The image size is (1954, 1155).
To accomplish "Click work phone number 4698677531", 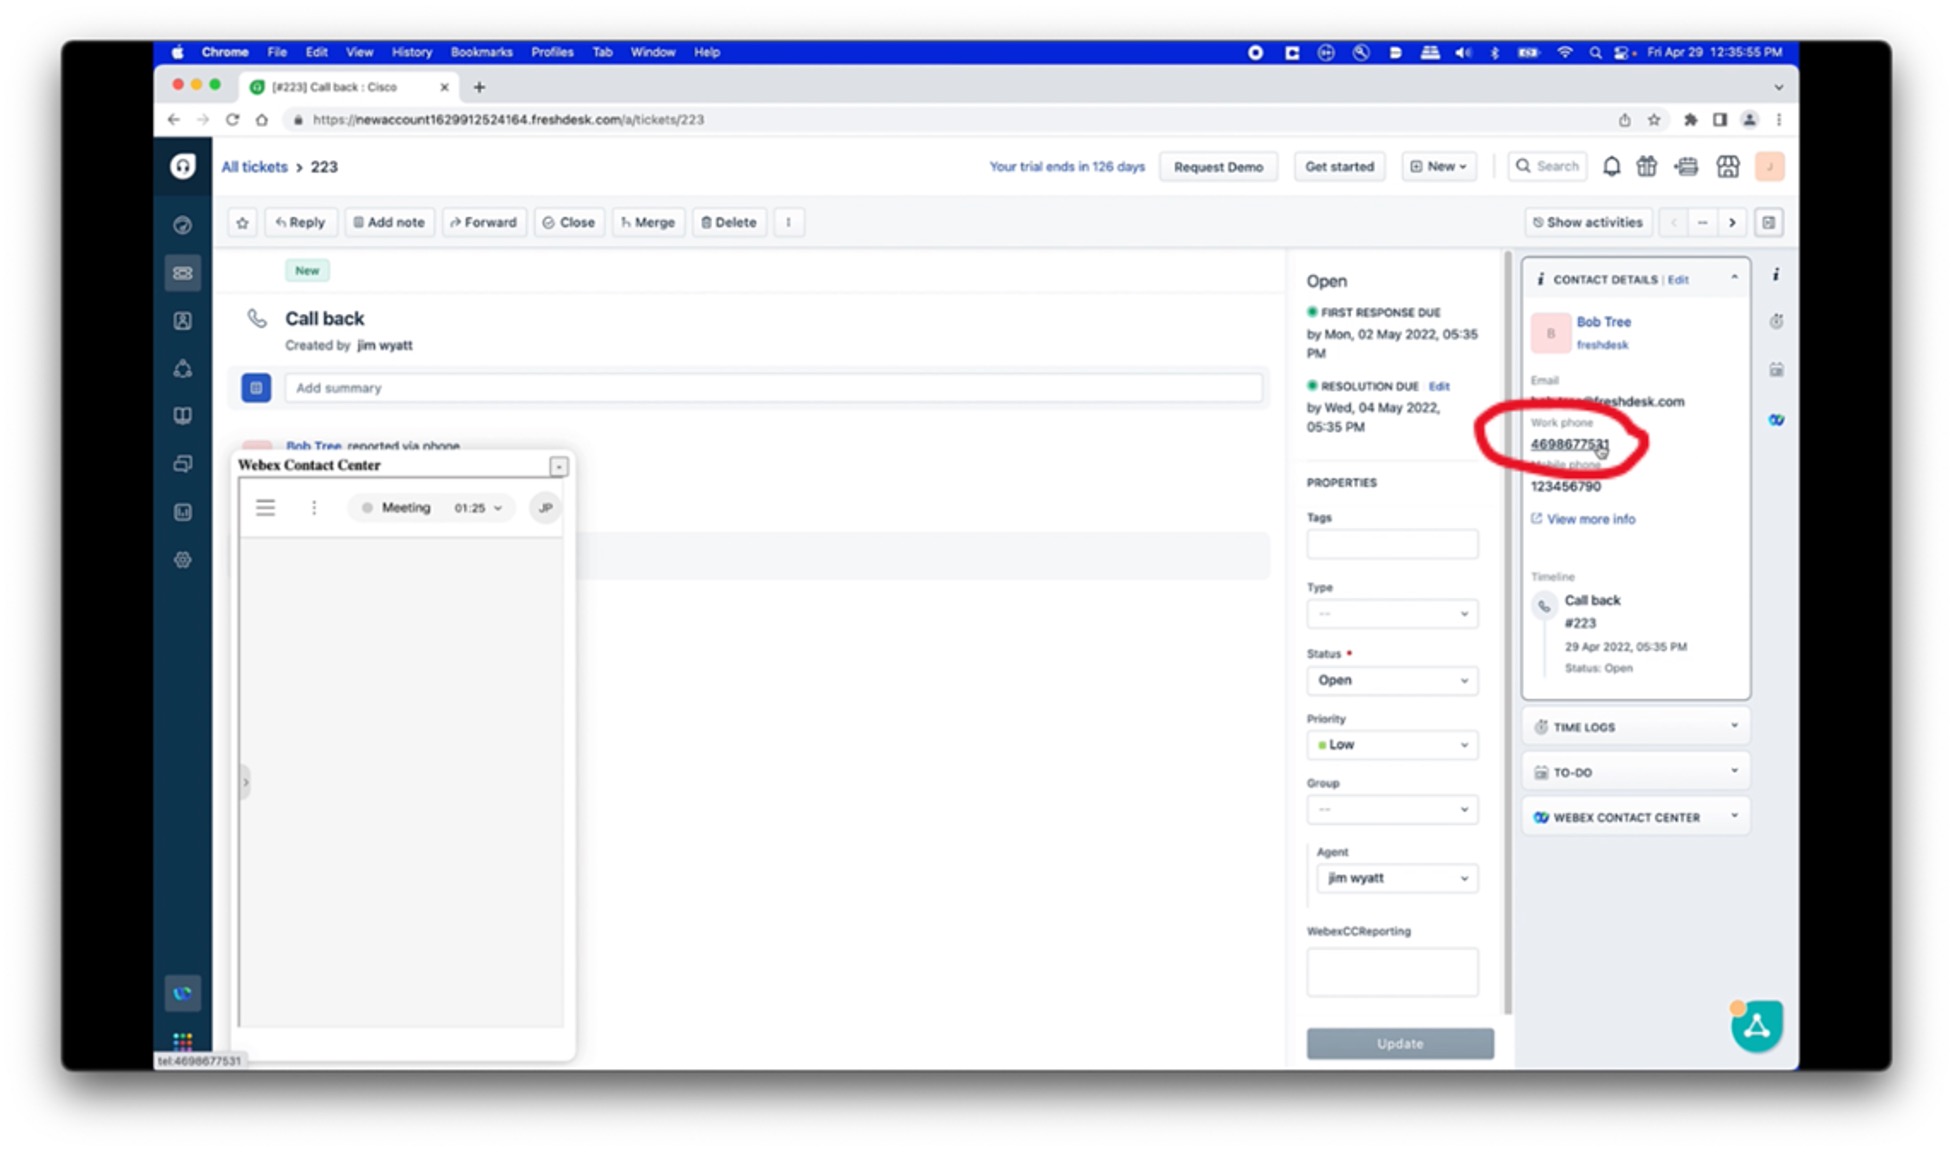I will coord(1569,444).
